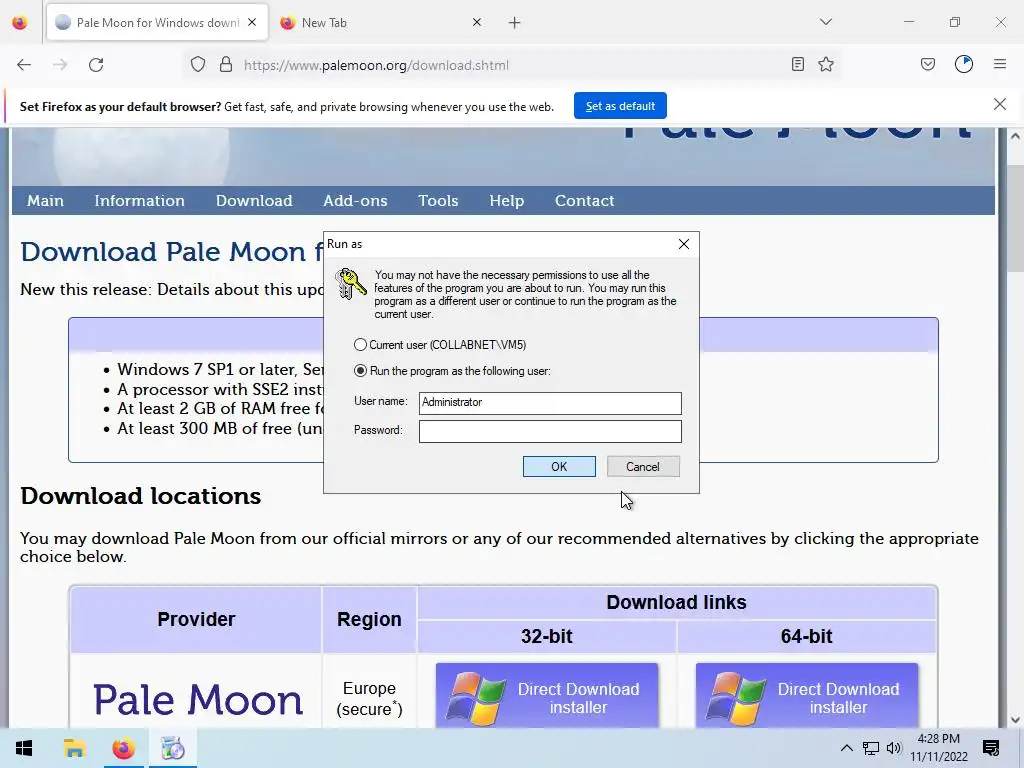Click the 64-bit Direct Download installer button
Viewport: 1024px width, 768px height.
[807, 696]
